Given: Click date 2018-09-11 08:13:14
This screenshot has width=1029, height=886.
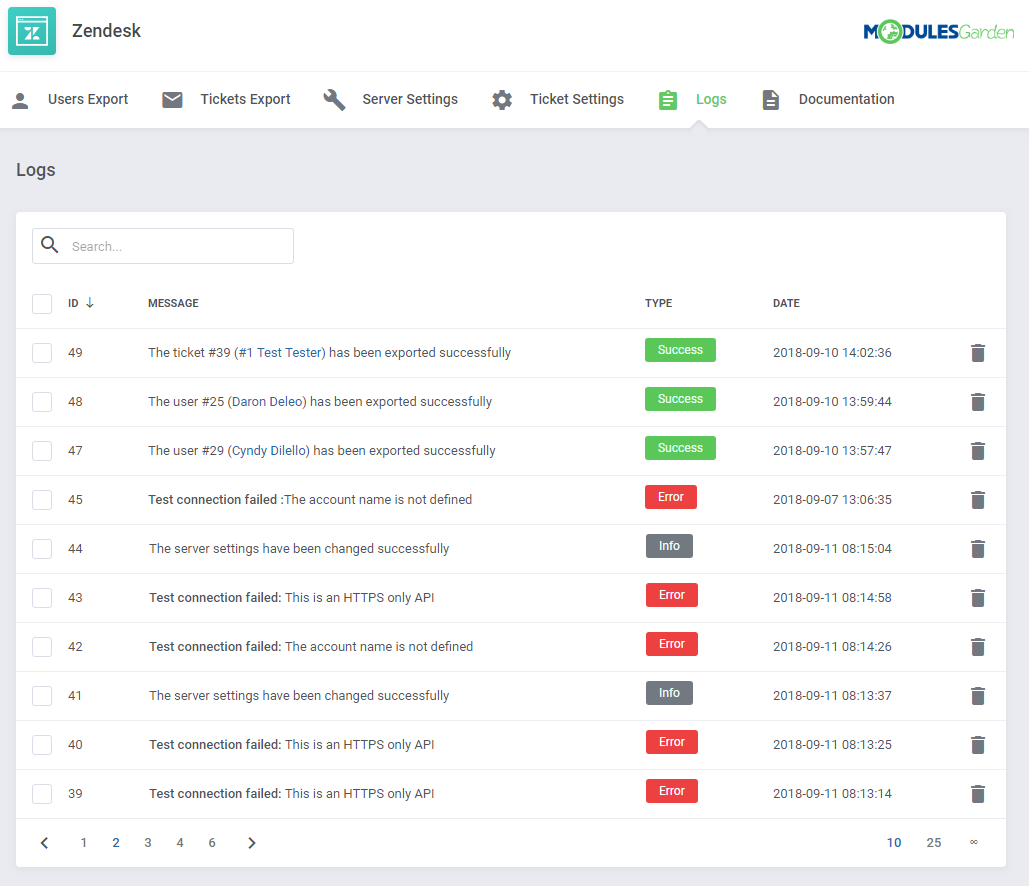Looking at the screenshot, I should (832, 793).
